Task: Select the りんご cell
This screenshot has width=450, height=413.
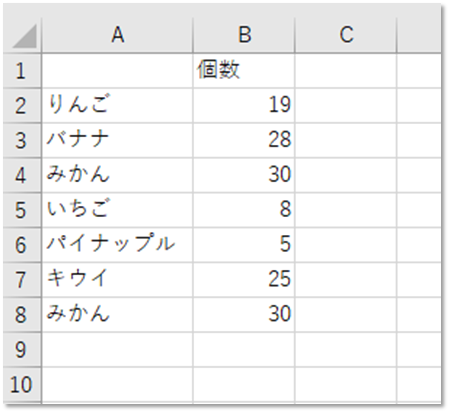Action: [117, 106]
